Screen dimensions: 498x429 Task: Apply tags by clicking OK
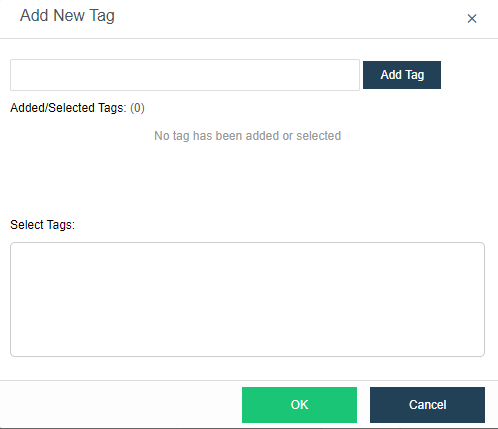tap(299, 405)
